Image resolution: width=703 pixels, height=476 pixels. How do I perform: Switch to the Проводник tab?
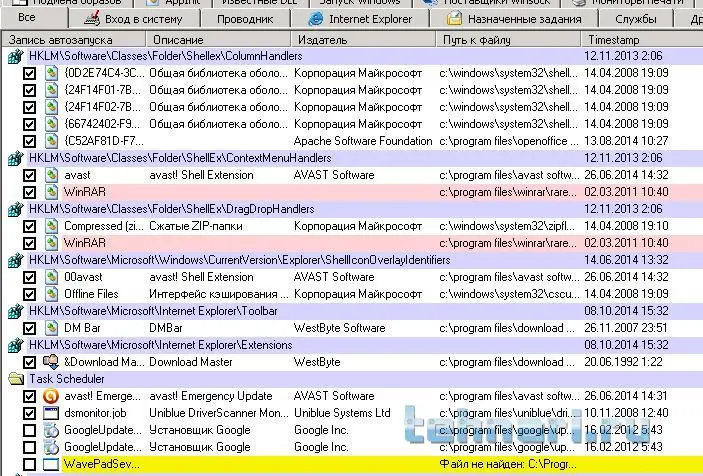pos(245,19)
